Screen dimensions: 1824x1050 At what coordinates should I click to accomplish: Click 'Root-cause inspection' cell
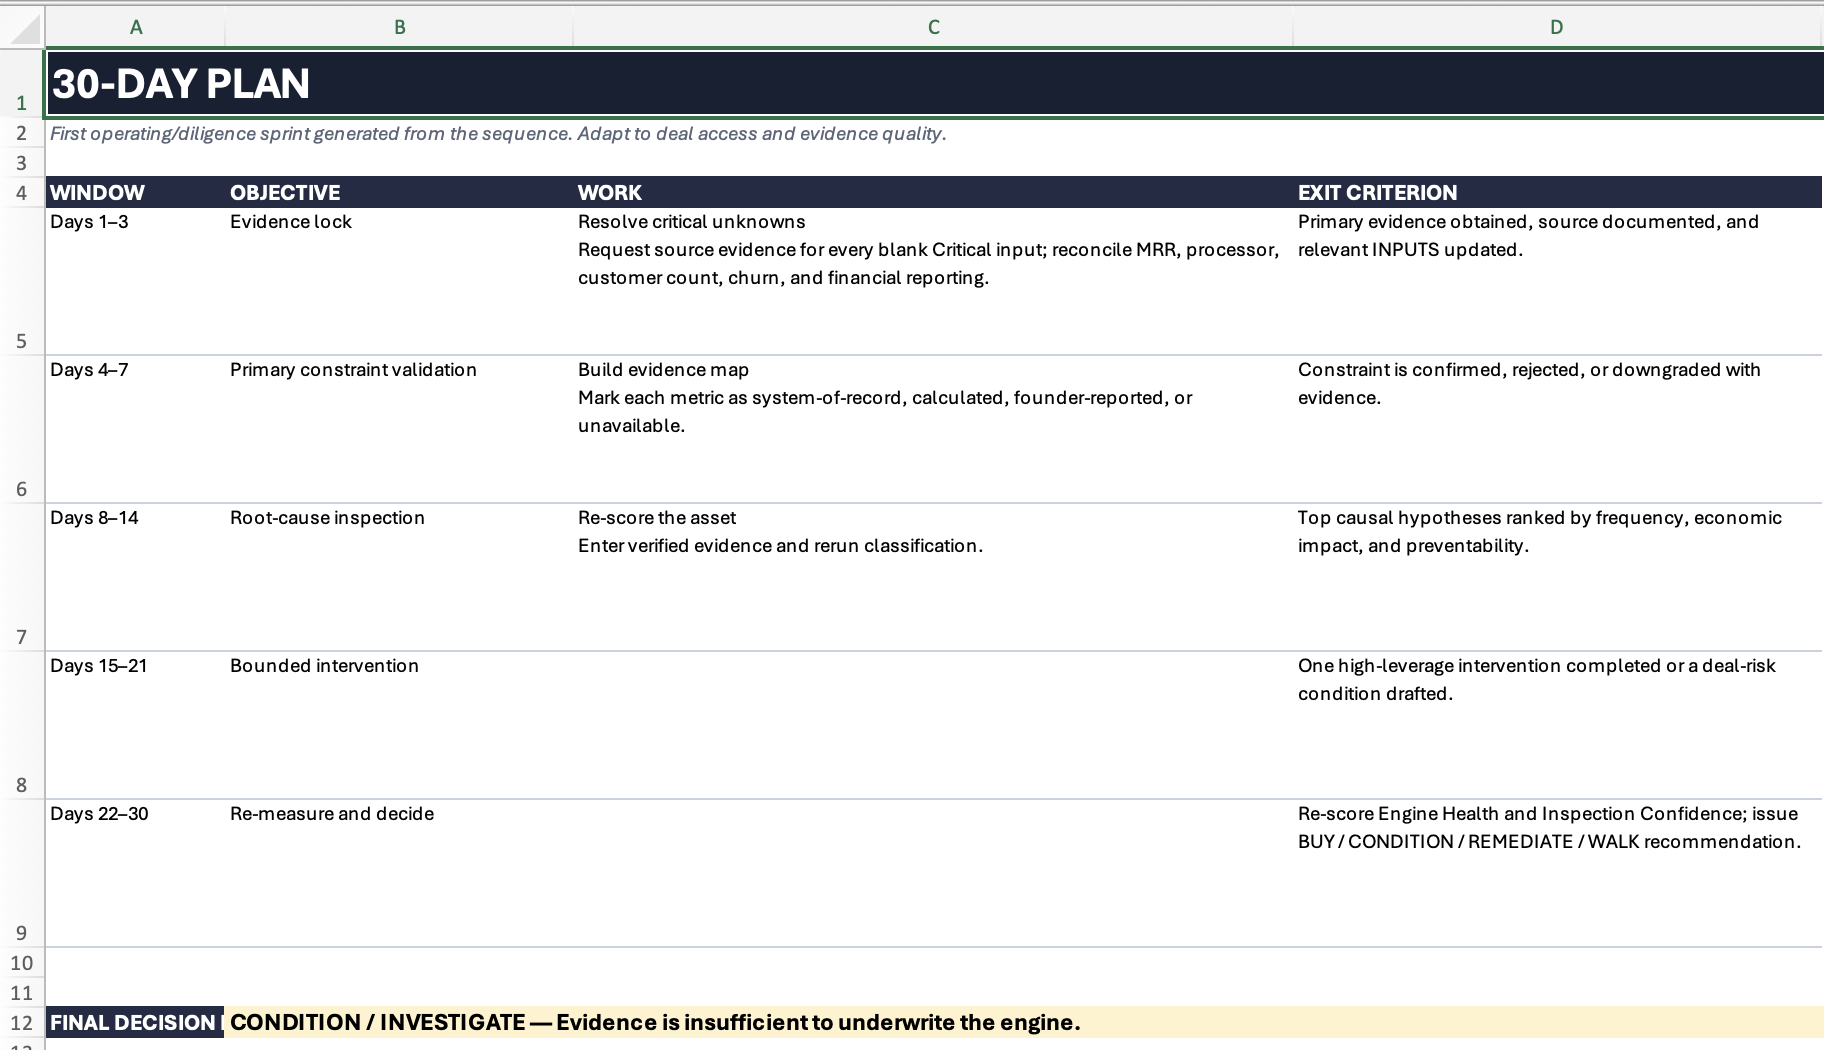coord(399,577)
